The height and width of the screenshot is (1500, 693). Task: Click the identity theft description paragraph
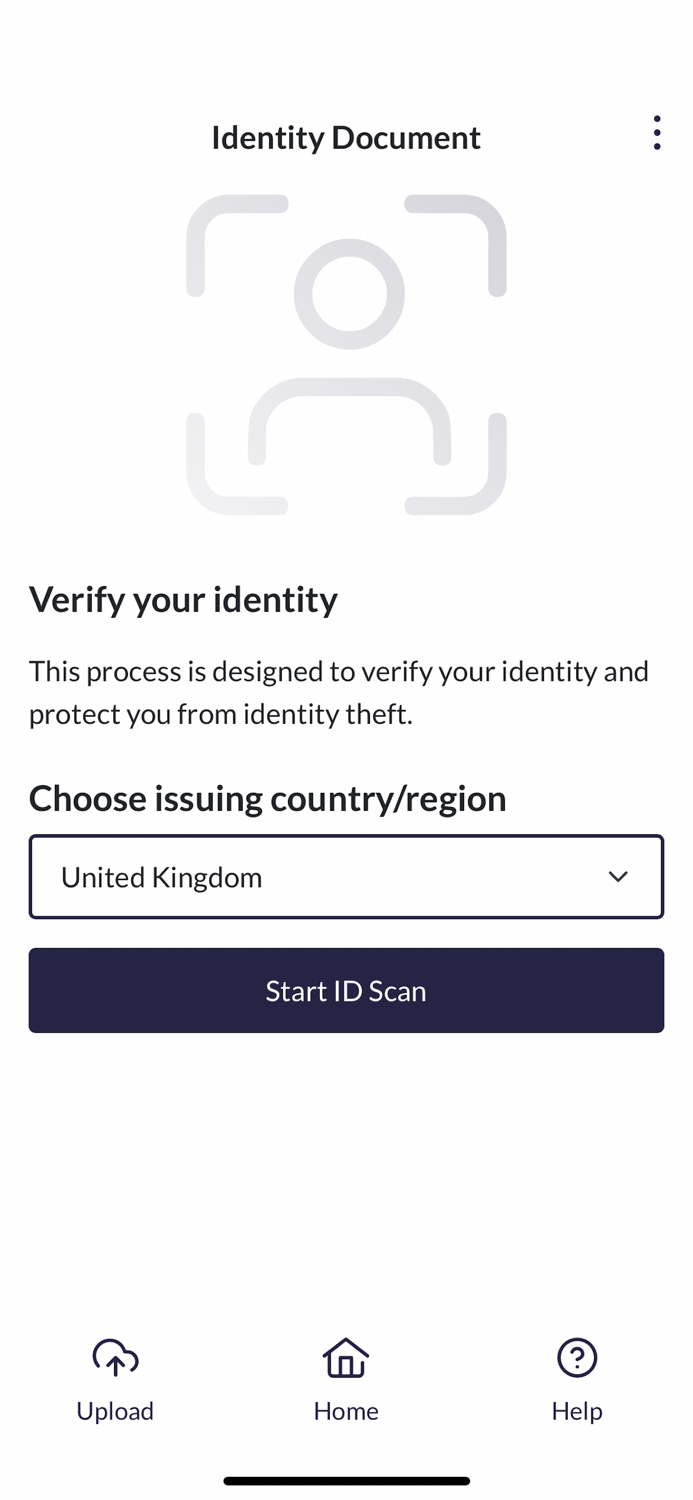(x=338, y=692)
